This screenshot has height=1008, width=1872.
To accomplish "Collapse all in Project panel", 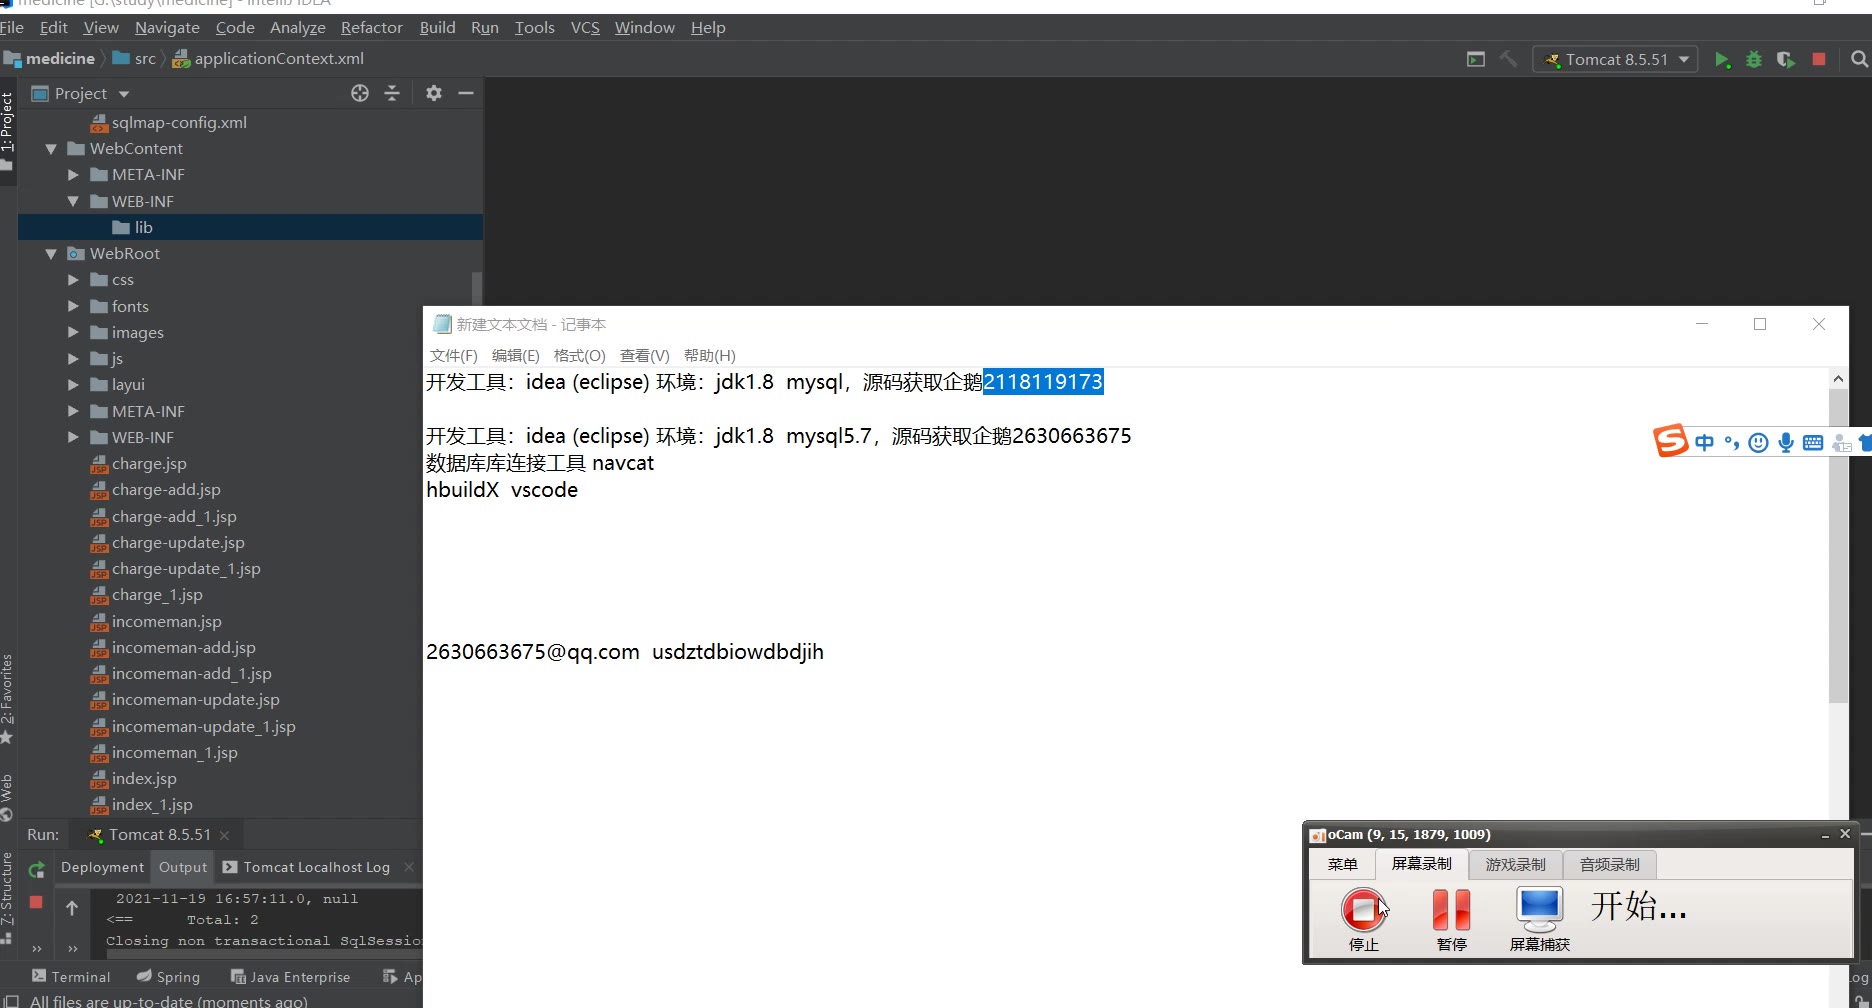I will click(392, 93).
